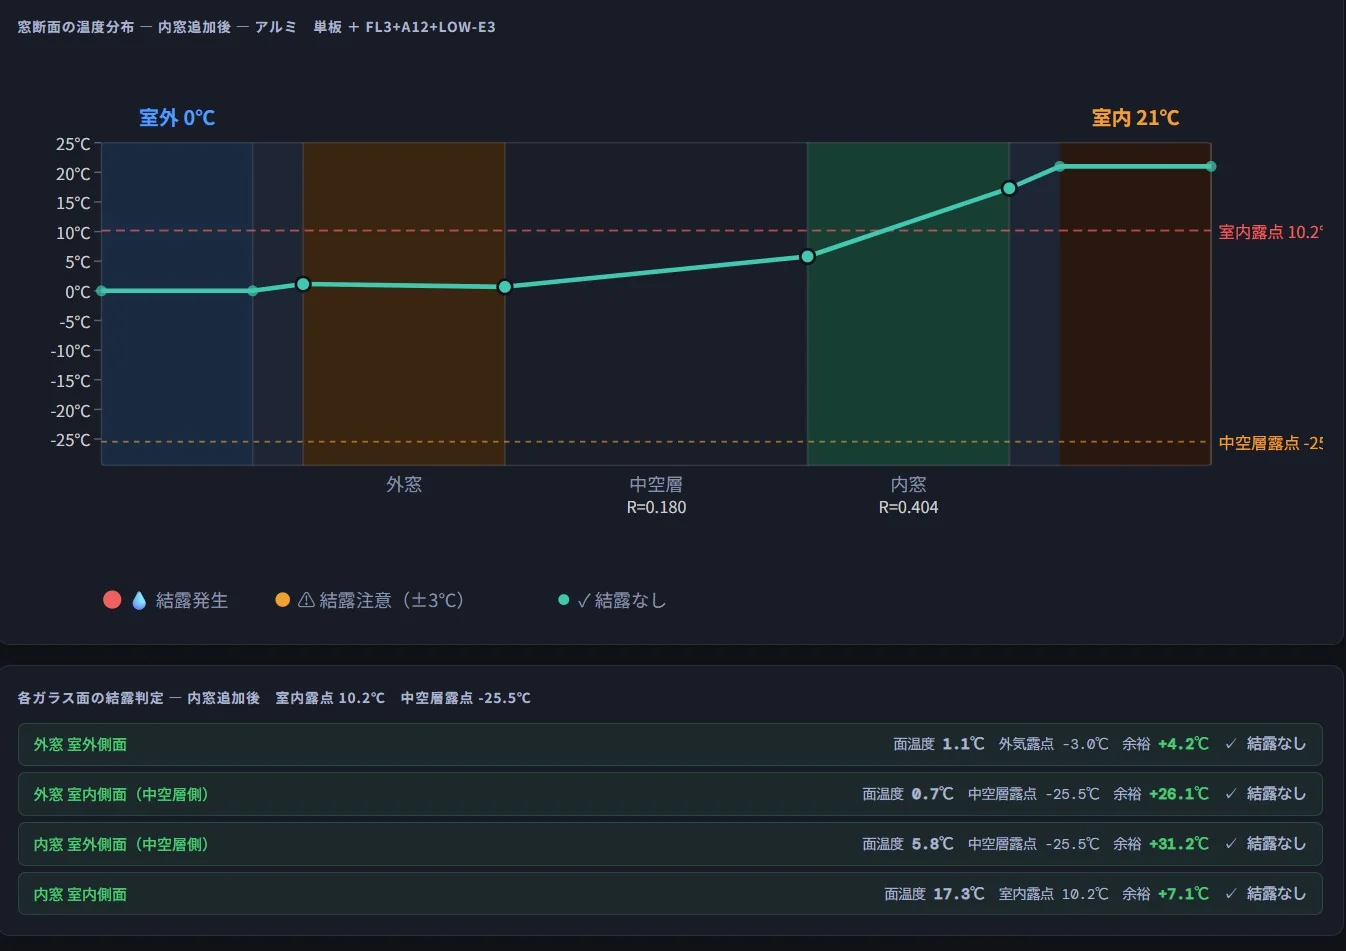Viewport: 1346px width, 951px height.
Task: Select data point at 0.7℃ on curve
Action: pyautogui.click(x=505, y=287)
